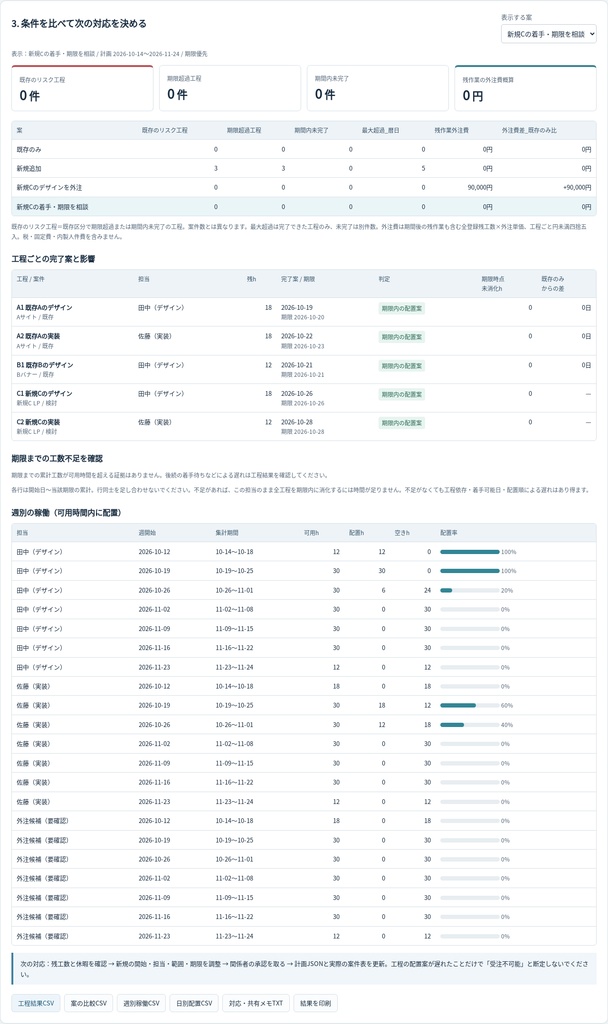Screen dimensions: 608x1024
Task: Click the 完了案 / 期限 column header
Action: [x=298, y=279]
